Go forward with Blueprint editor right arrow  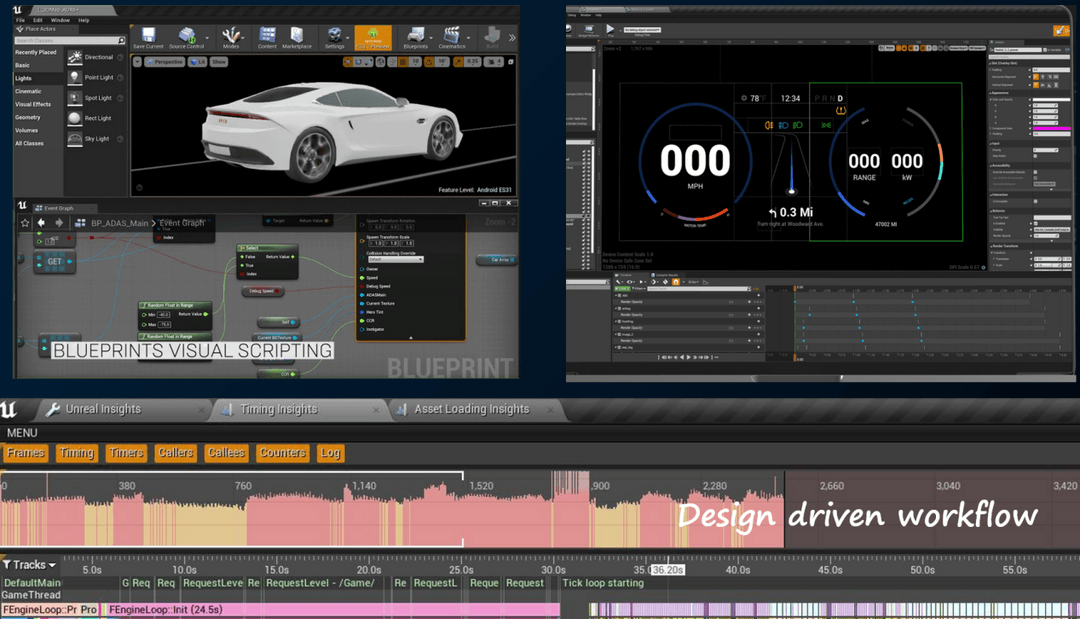pos(59,223)
